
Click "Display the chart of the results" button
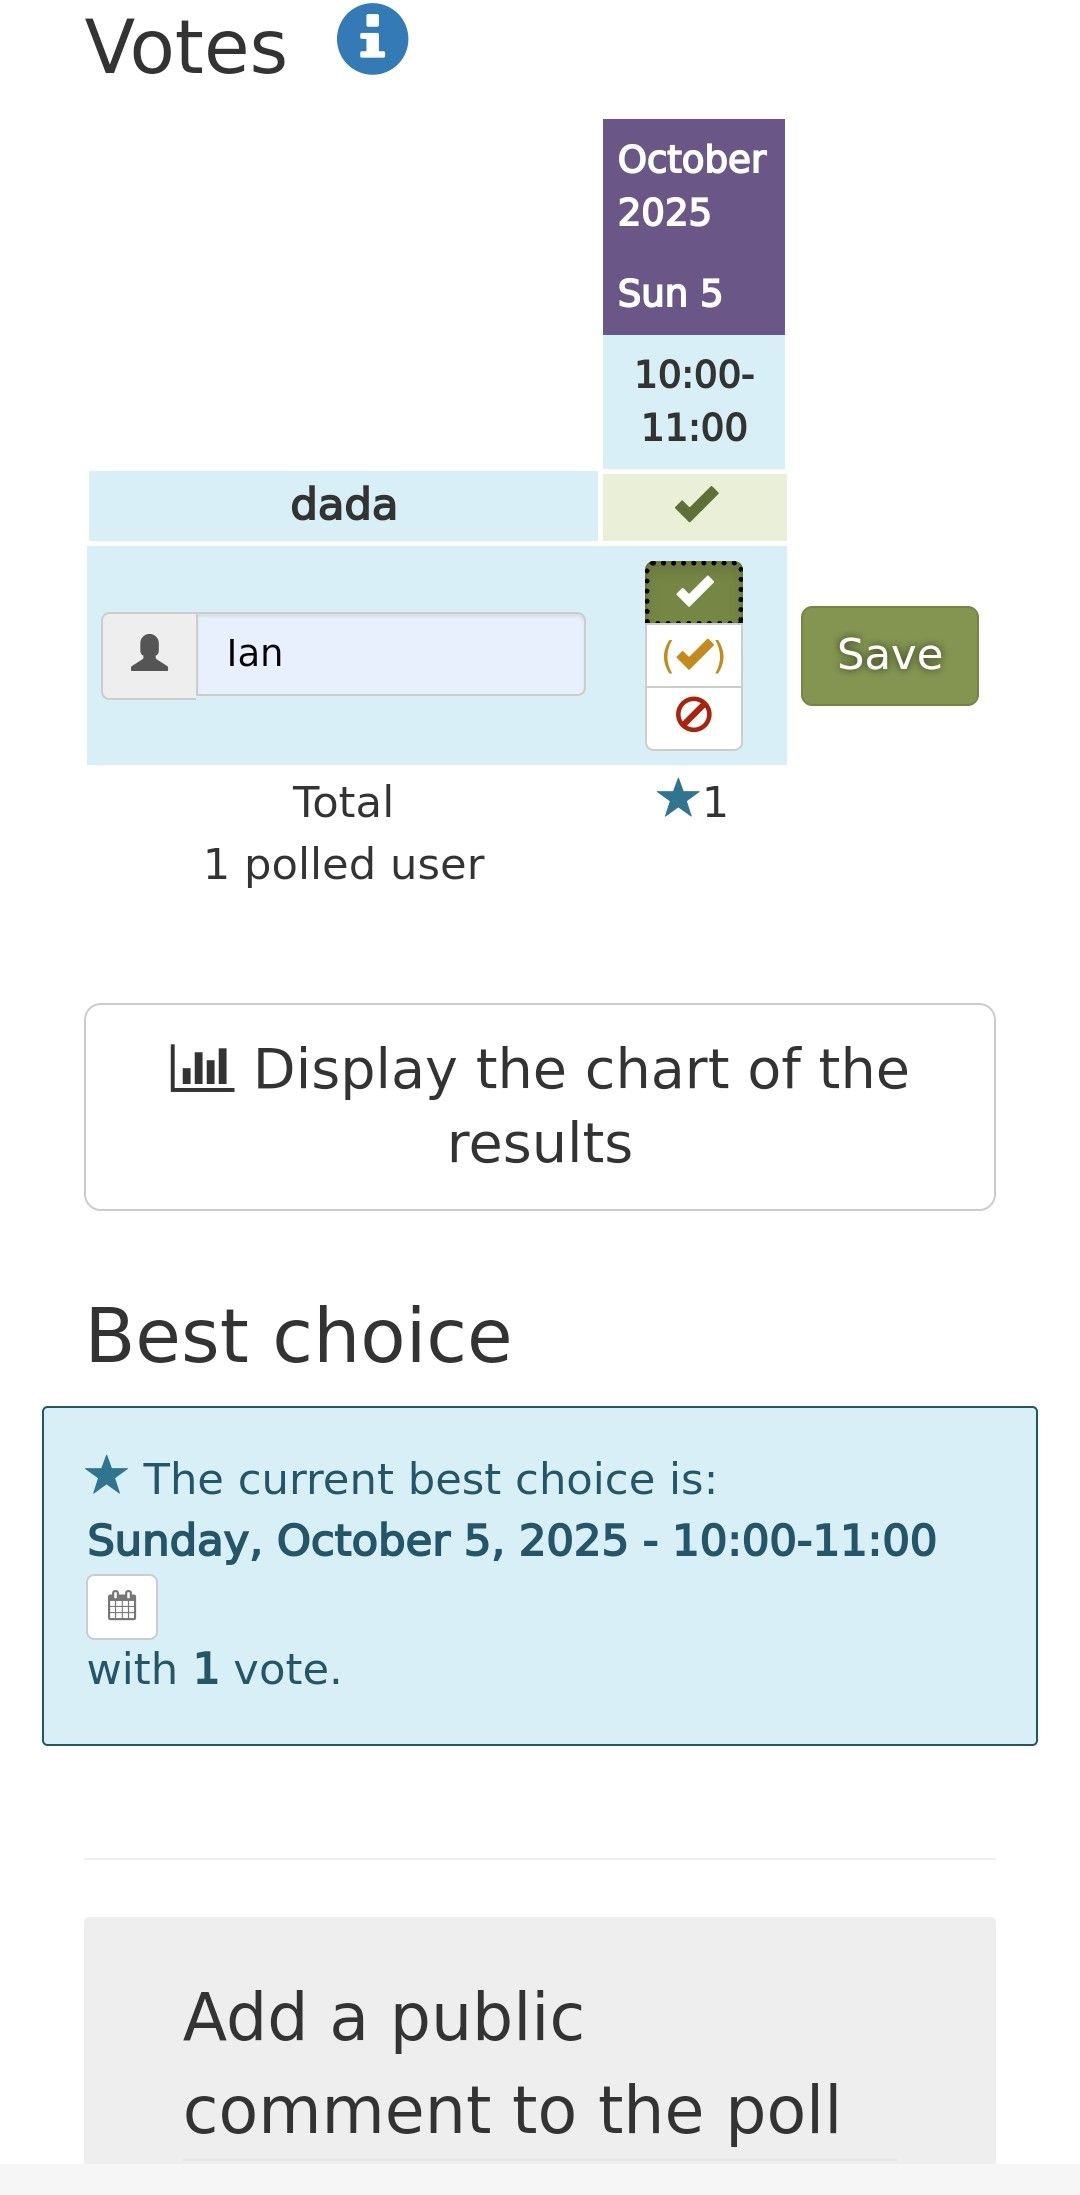[540, 1107]
